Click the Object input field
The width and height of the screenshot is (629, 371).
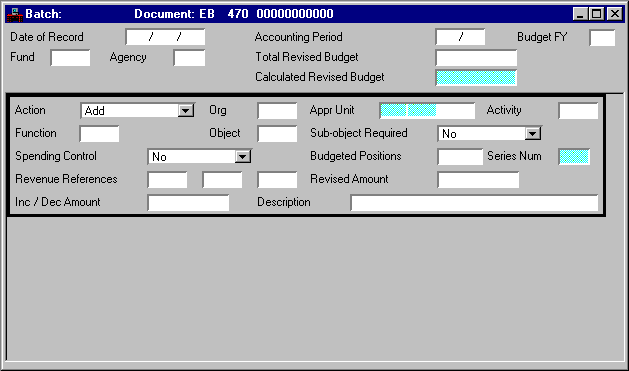(x=277, y=134)
